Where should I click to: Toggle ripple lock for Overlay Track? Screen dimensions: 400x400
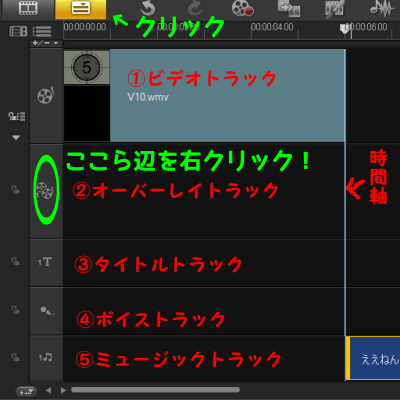15,190
